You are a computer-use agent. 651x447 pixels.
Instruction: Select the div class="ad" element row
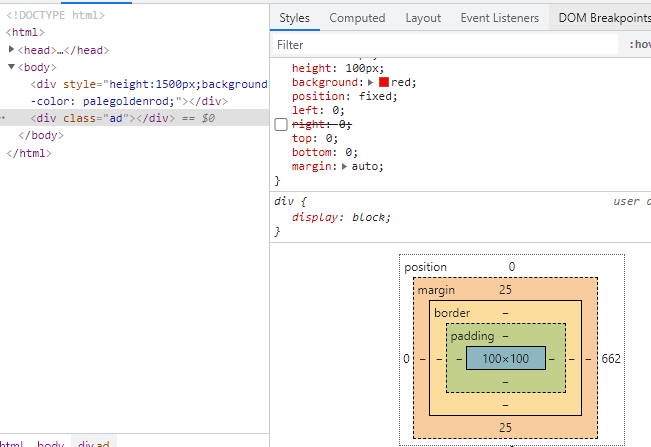click(98, 118)
